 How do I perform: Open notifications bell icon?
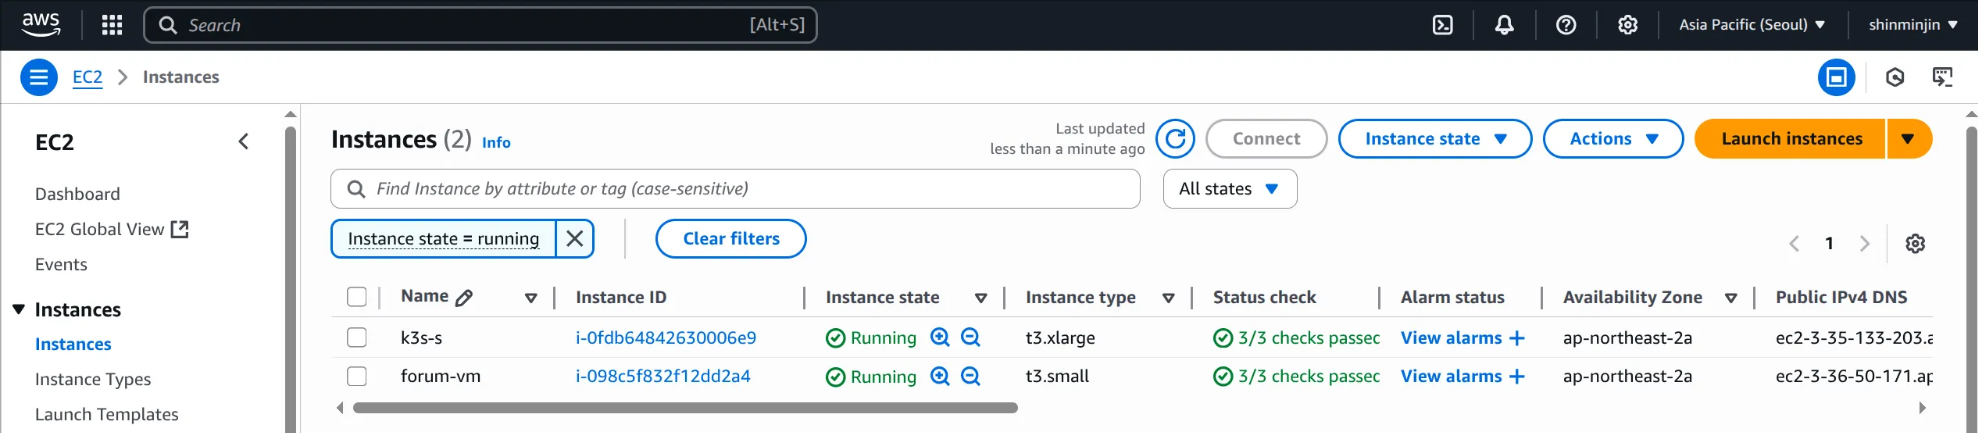1504,25
